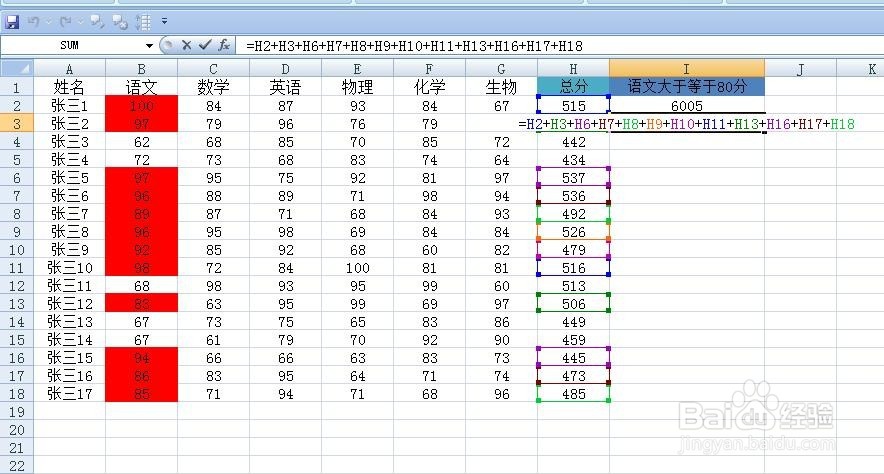Click 语文 score 68 for 张三11

click(x=142, y=286)
